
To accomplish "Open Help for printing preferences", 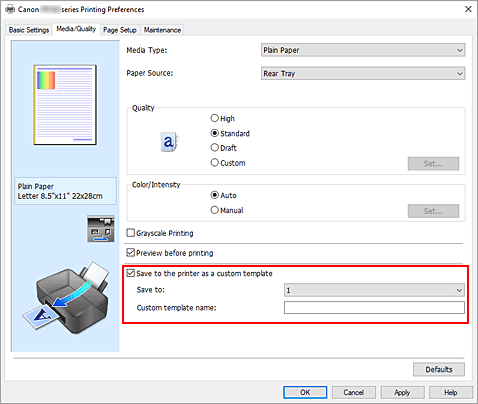I will [451, 392].
